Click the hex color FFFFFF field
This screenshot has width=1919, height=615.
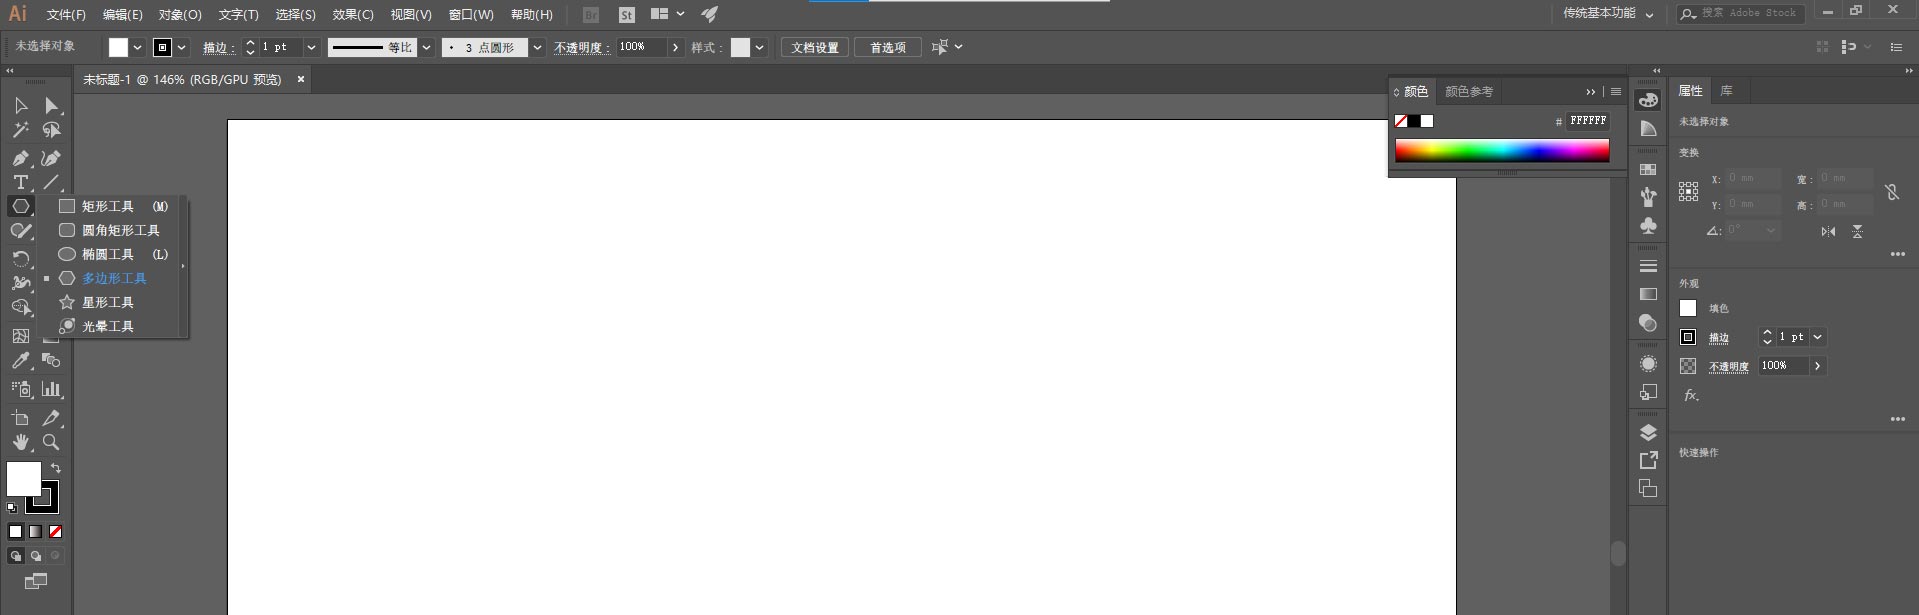pyautogui.click(x=1587, y=121)
